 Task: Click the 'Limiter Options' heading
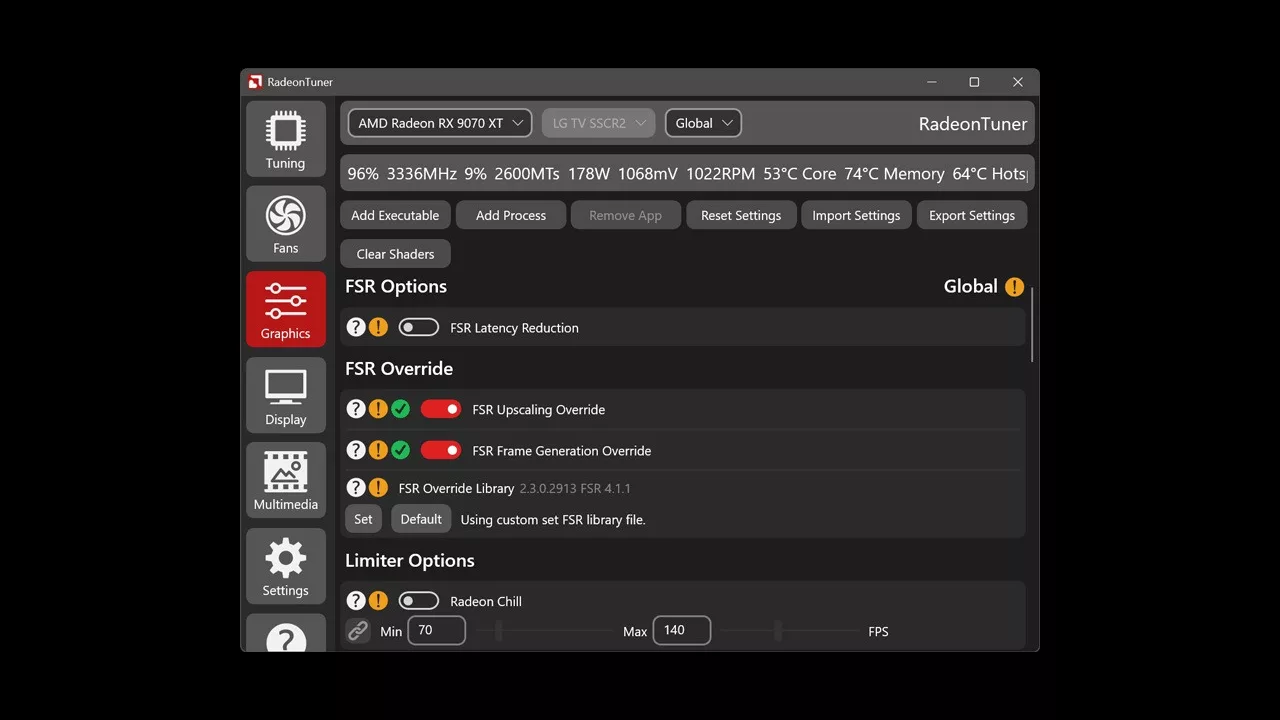[410, 561]
